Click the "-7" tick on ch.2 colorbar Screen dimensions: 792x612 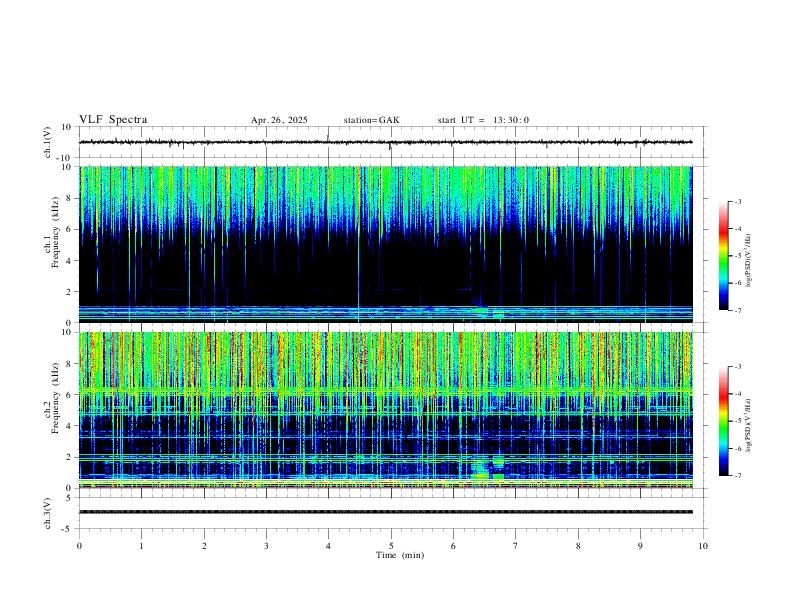pos(738,476)
